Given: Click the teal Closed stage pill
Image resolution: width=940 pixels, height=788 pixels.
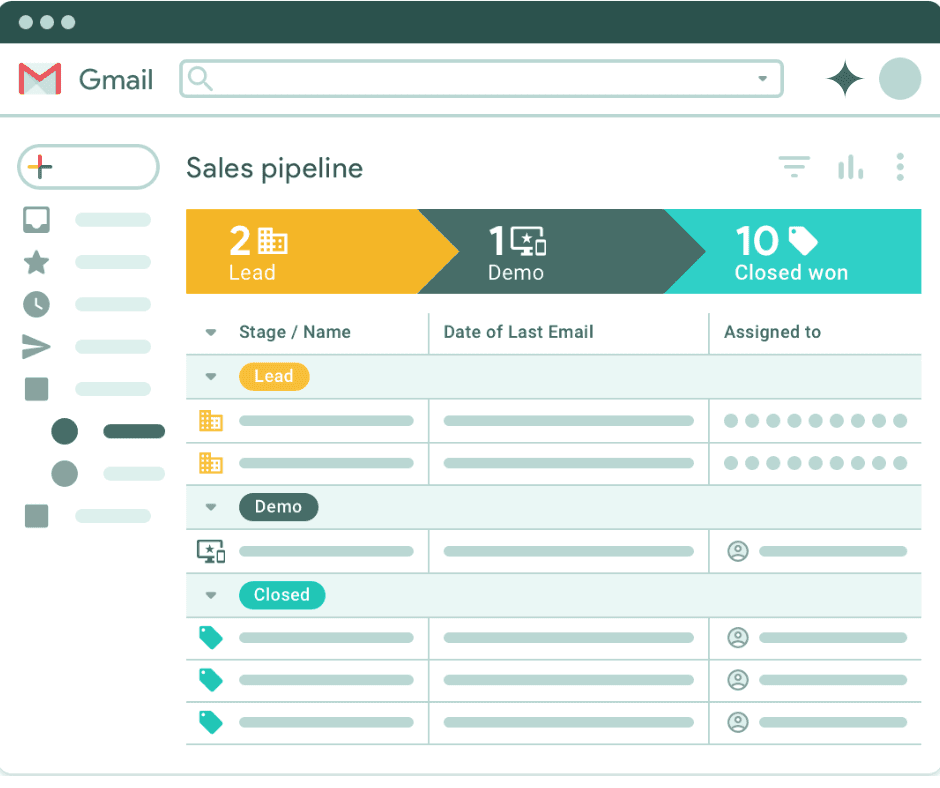Looking at the screenshot, I should [x=282, y=595].
